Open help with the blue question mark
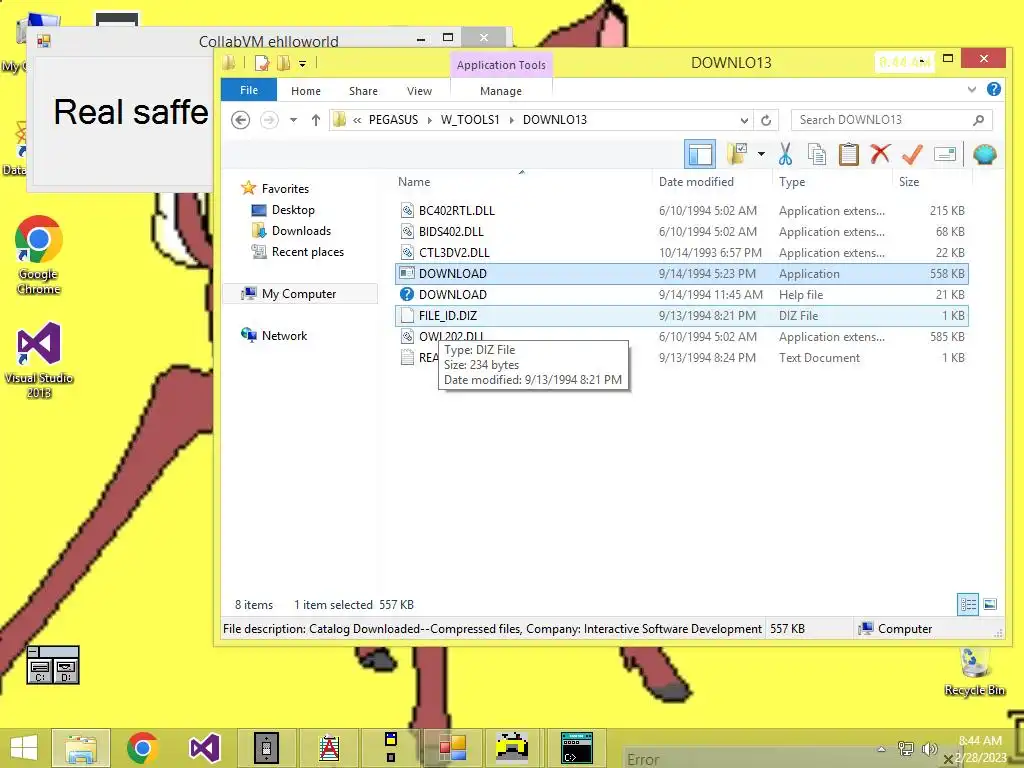 pyautogui.click(x=993, y=89)
